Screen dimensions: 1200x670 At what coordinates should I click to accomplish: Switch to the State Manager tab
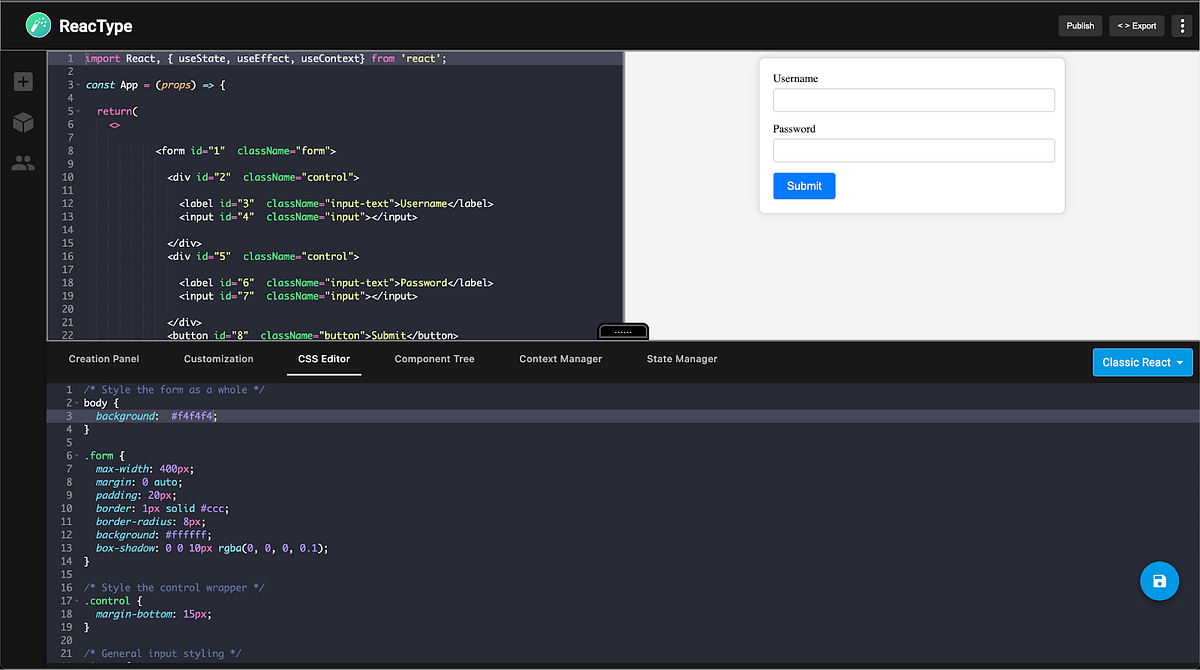[x=681, y=358]
